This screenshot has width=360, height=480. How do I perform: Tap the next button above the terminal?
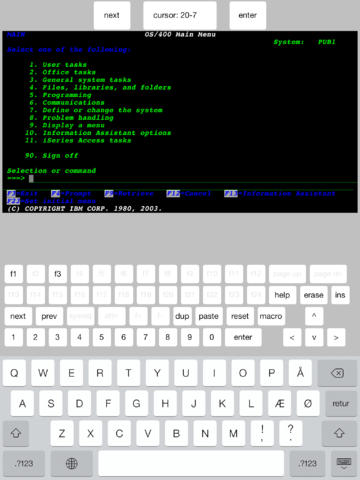[x=112, y=15]
